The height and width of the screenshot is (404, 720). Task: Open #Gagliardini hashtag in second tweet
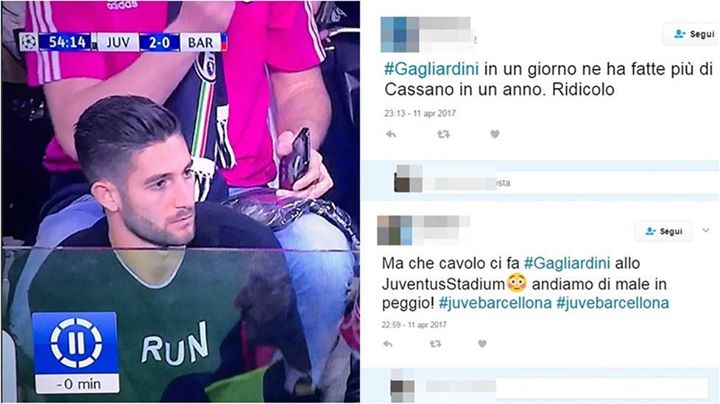567,264
